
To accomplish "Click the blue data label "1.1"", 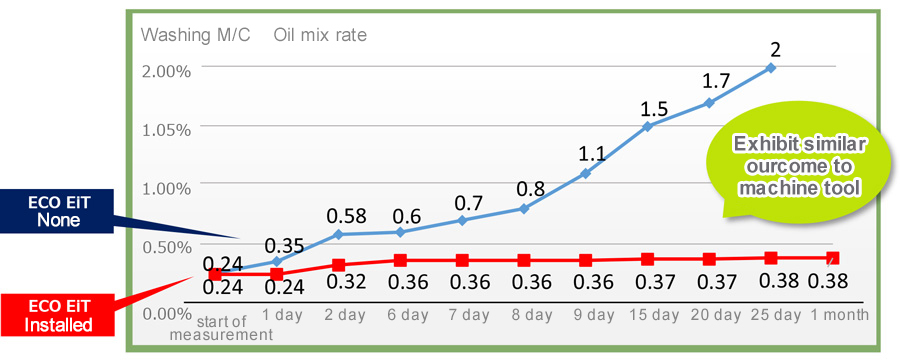I will tap(592, 154).
